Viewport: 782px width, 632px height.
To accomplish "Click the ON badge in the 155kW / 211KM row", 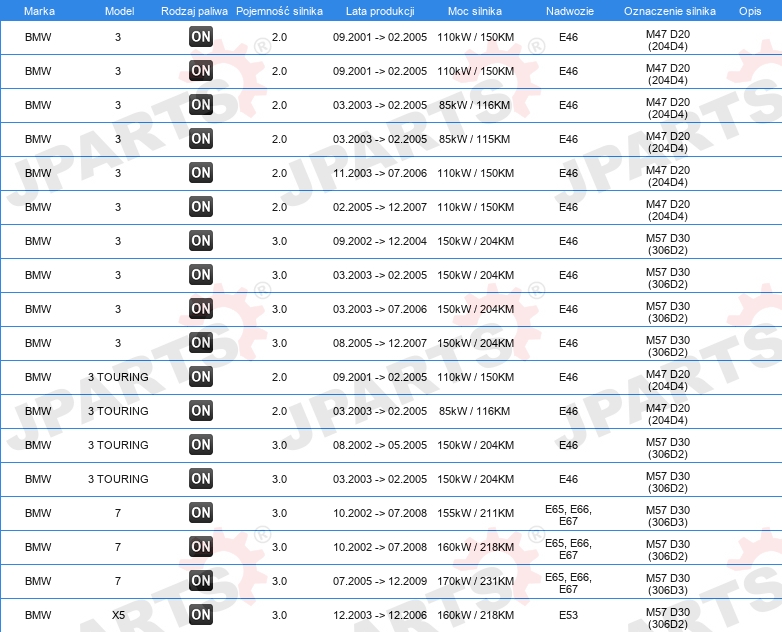I will point(201,512).
